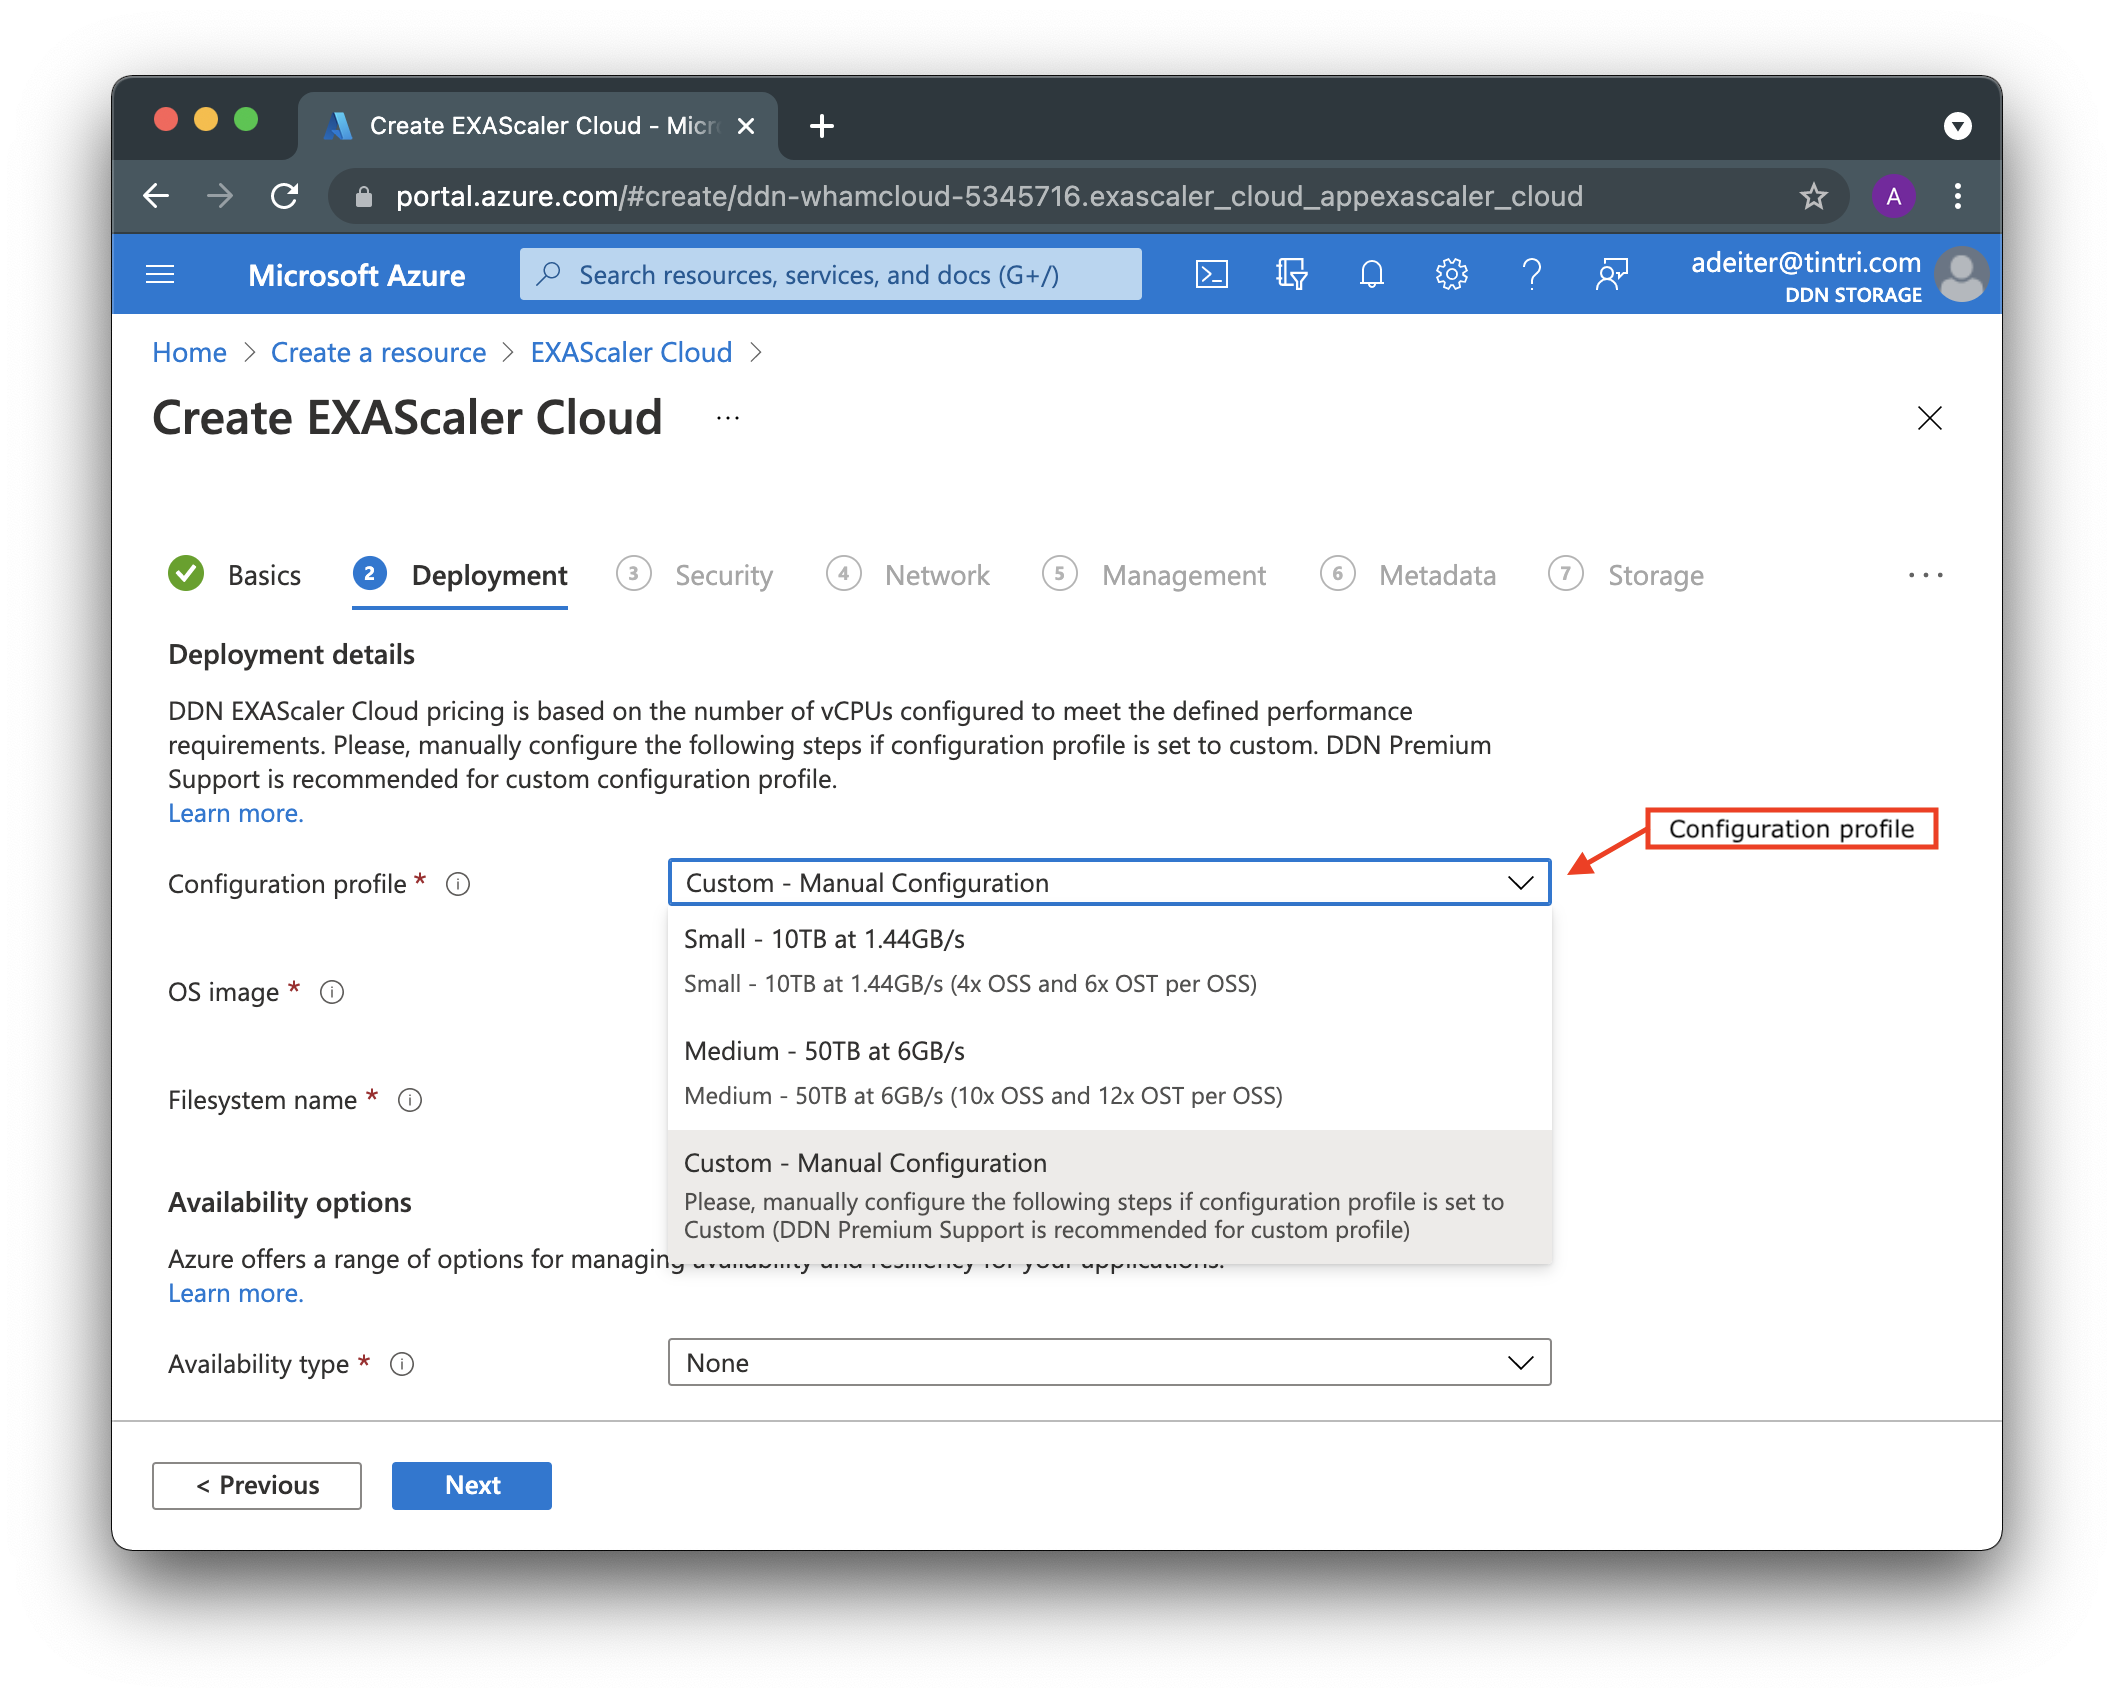This screenshot has height=1698, width=2114.
Task: Collapse the Configuration profile dropdown
Action: click(1520, 883)
